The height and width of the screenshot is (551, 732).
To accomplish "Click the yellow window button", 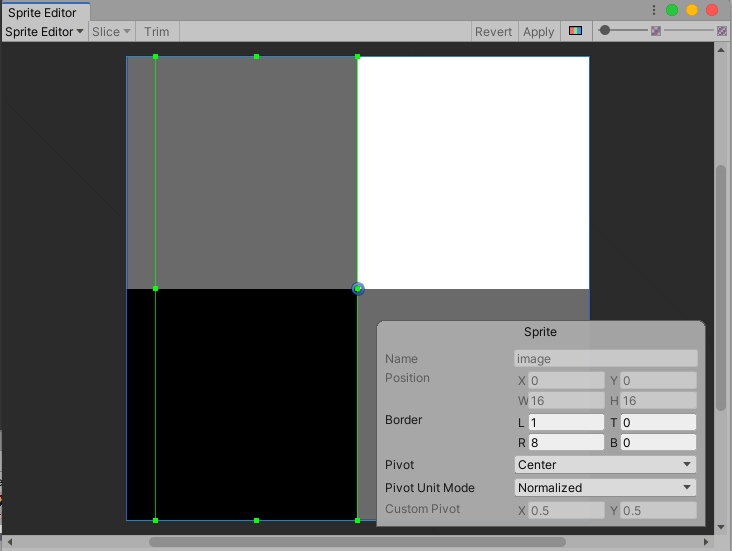I will pyautogui.click(x=692, y=10).
